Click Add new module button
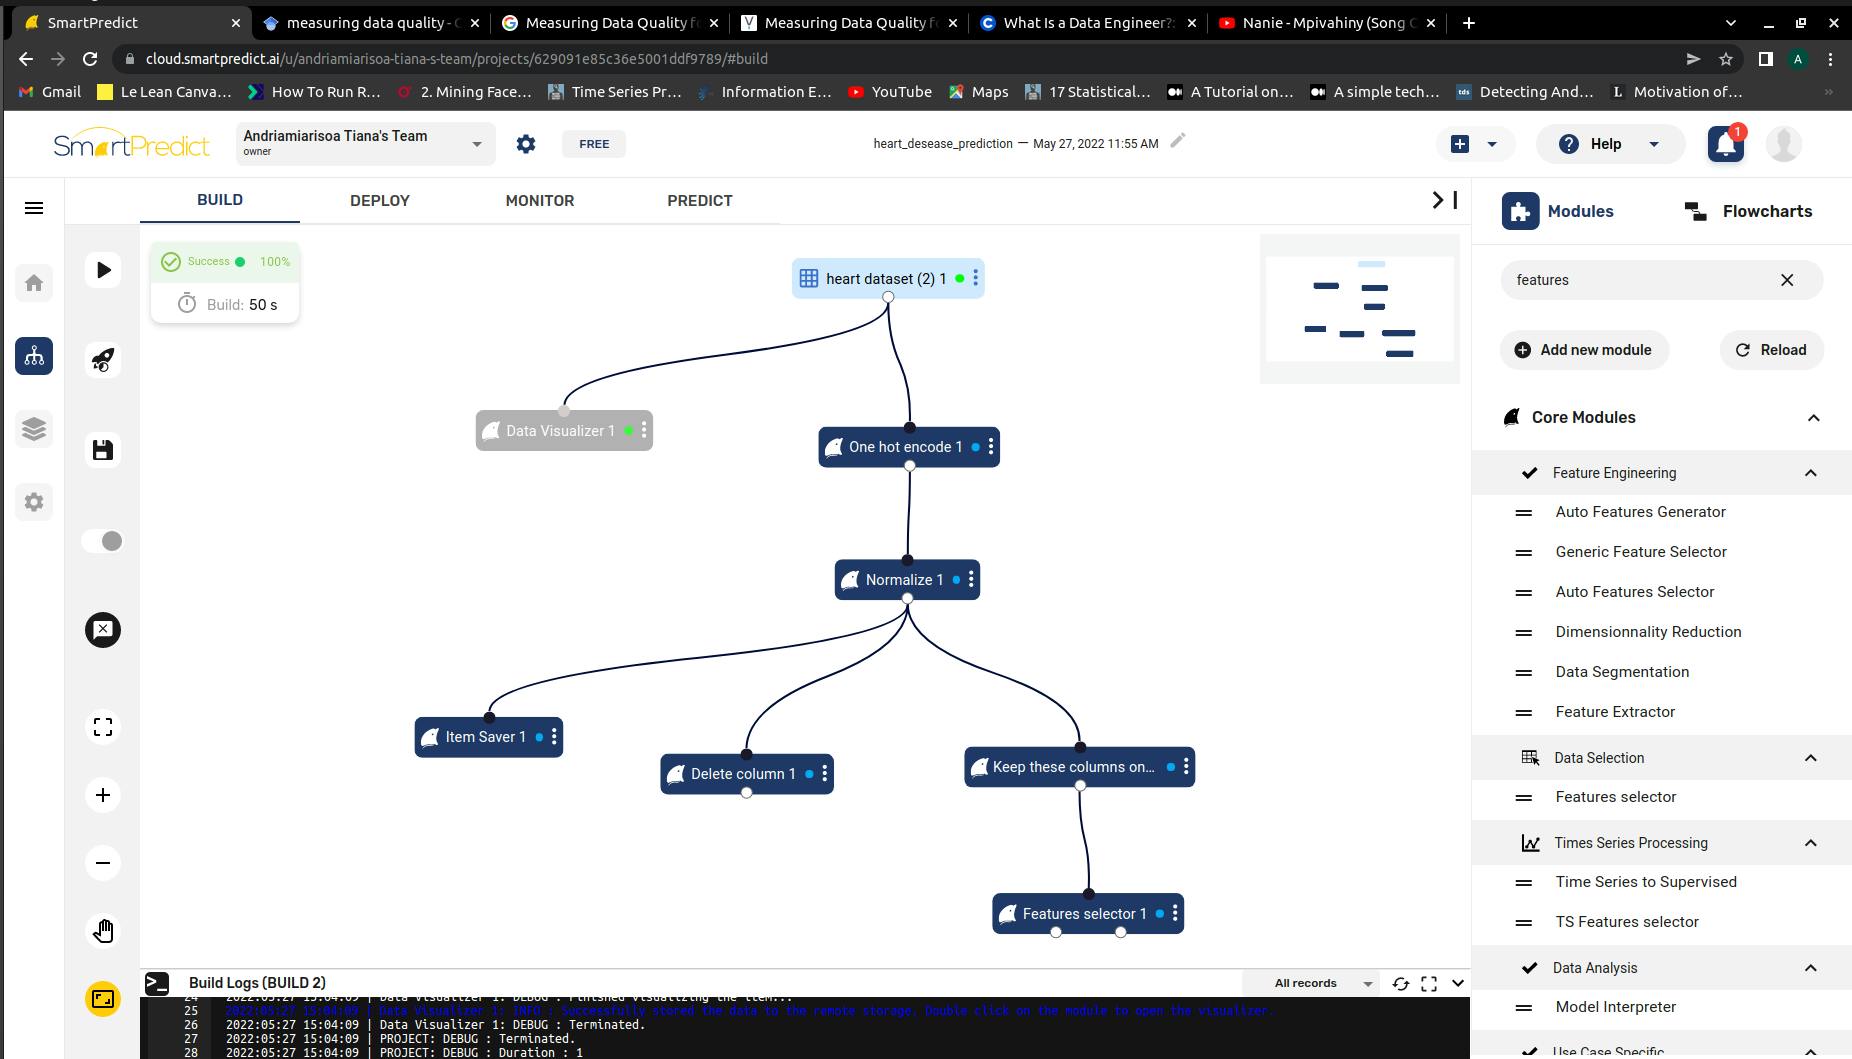1852x1059 pixels. point(1584,350)
